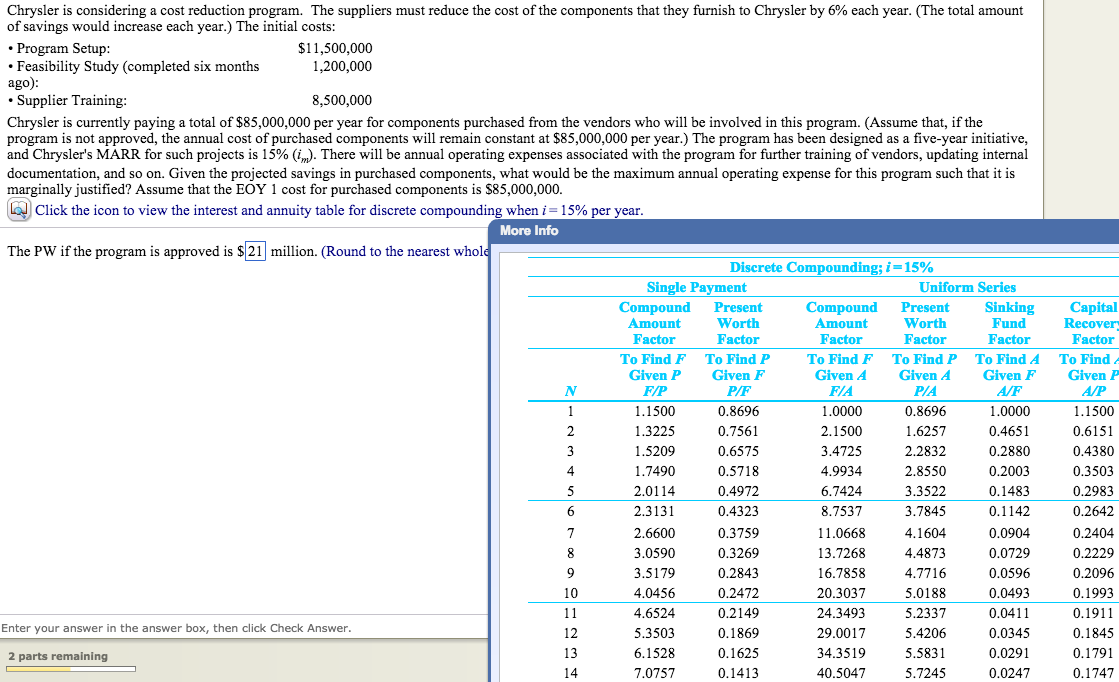Select the A/P value 0.1791 in row 13
The image size is (1119, 682).
(x=1093, y=653)
